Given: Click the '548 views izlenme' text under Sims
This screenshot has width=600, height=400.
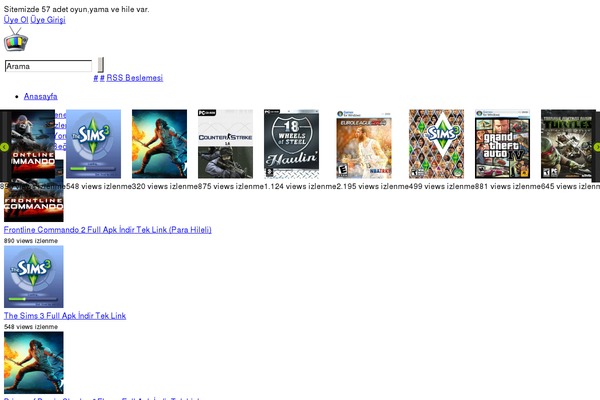Looking at the screenshot, I should [x=31, y=327].
